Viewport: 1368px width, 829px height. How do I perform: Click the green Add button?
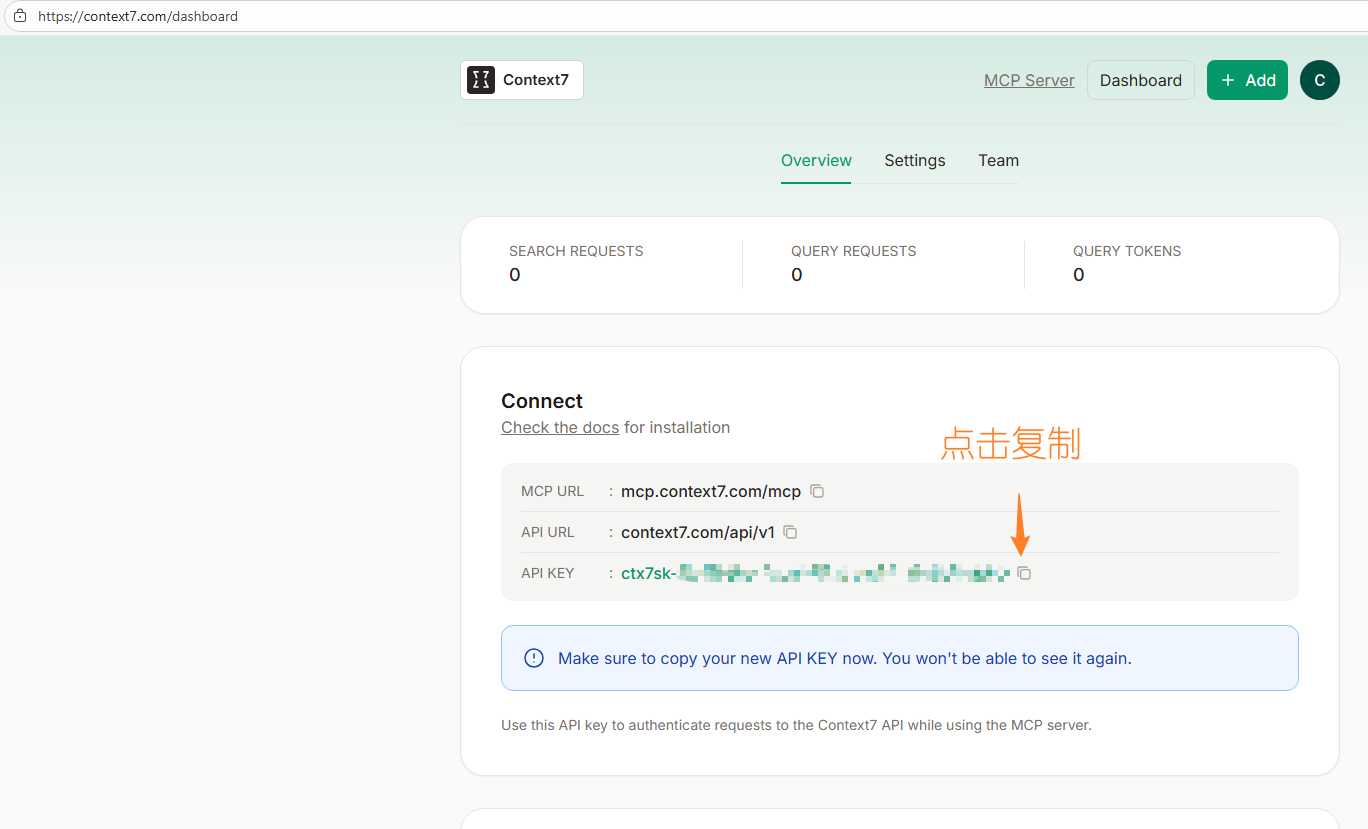click(x=1247, y=80)
